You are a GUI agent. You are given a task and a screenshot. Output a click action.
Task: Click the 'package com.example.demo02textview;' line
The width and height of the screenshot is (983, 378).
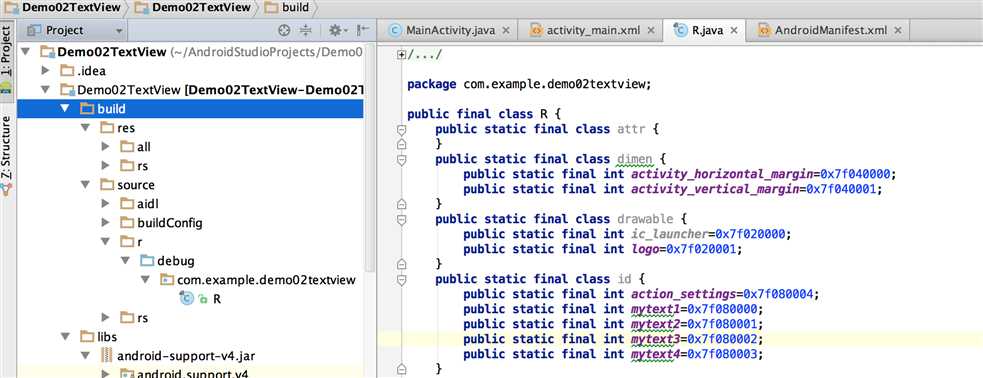point(530,84)
